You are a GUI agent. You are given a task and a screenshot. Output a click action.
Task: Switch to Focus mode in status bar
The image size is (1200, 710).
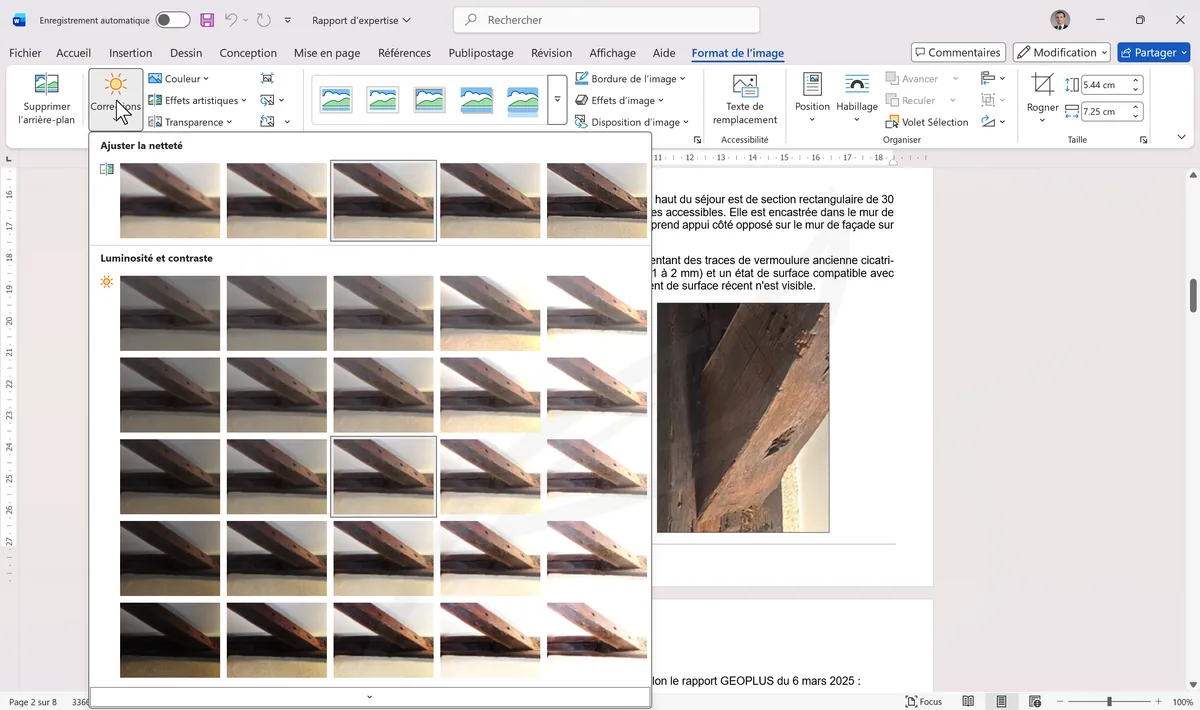[x=923, y=701]
